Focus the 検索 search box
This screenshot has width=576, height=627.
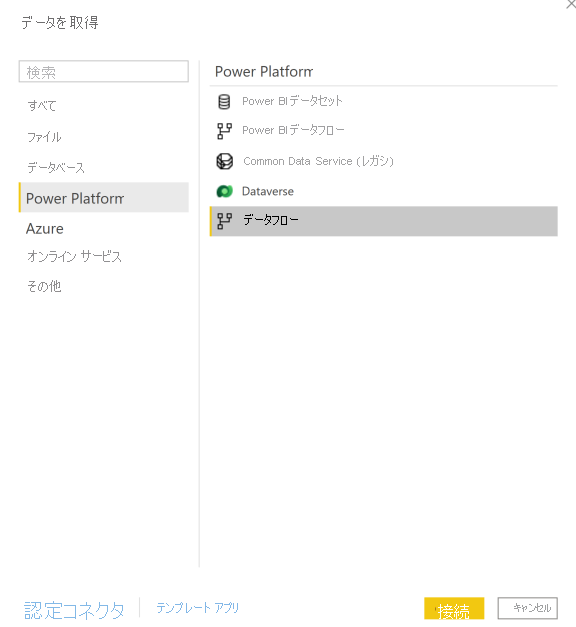click(x=104, y=72)
